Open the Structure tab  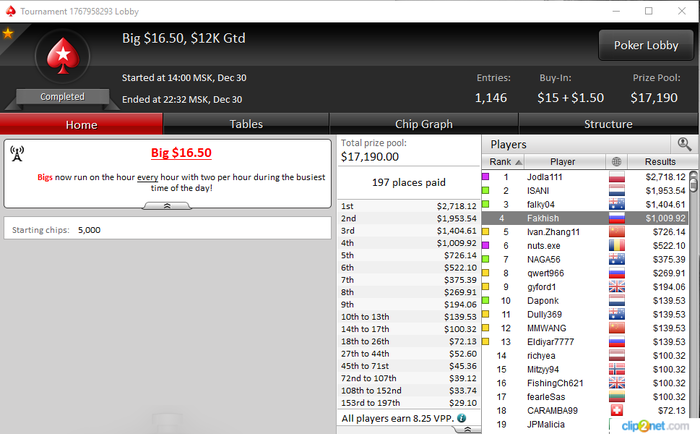click(x=608, y=124)
